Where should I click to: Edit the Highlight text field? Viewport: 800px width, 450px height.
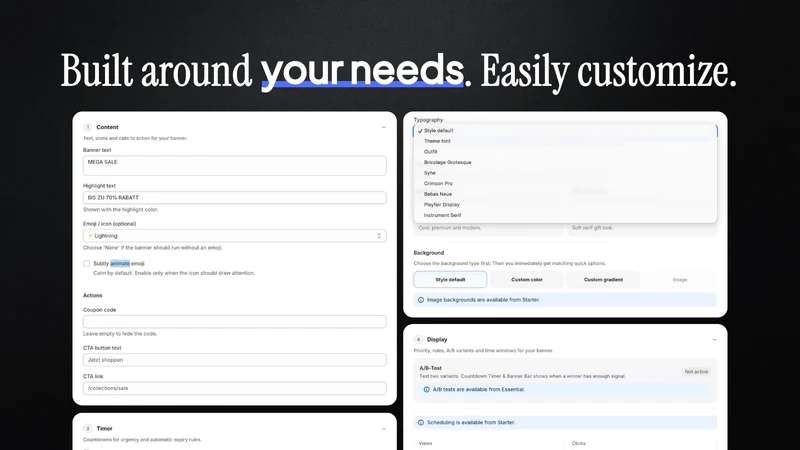click(x=235, y=197)
